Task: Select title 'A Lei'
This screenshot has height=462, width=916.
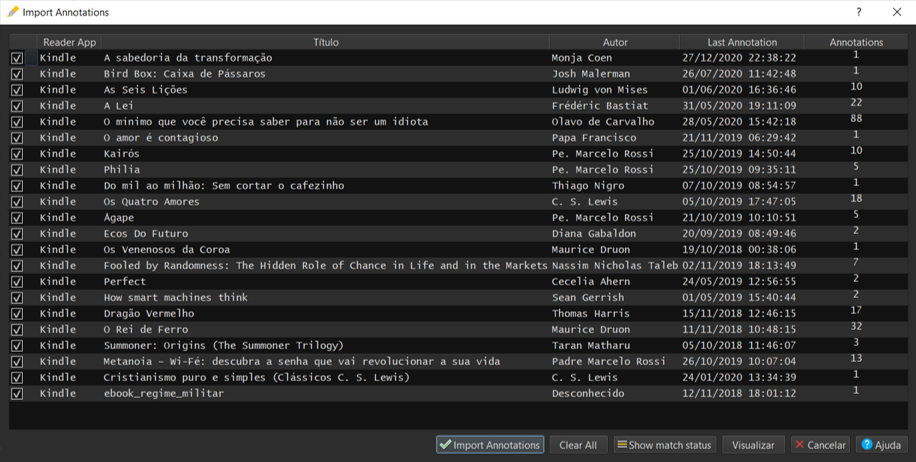Action: (119, 106)
